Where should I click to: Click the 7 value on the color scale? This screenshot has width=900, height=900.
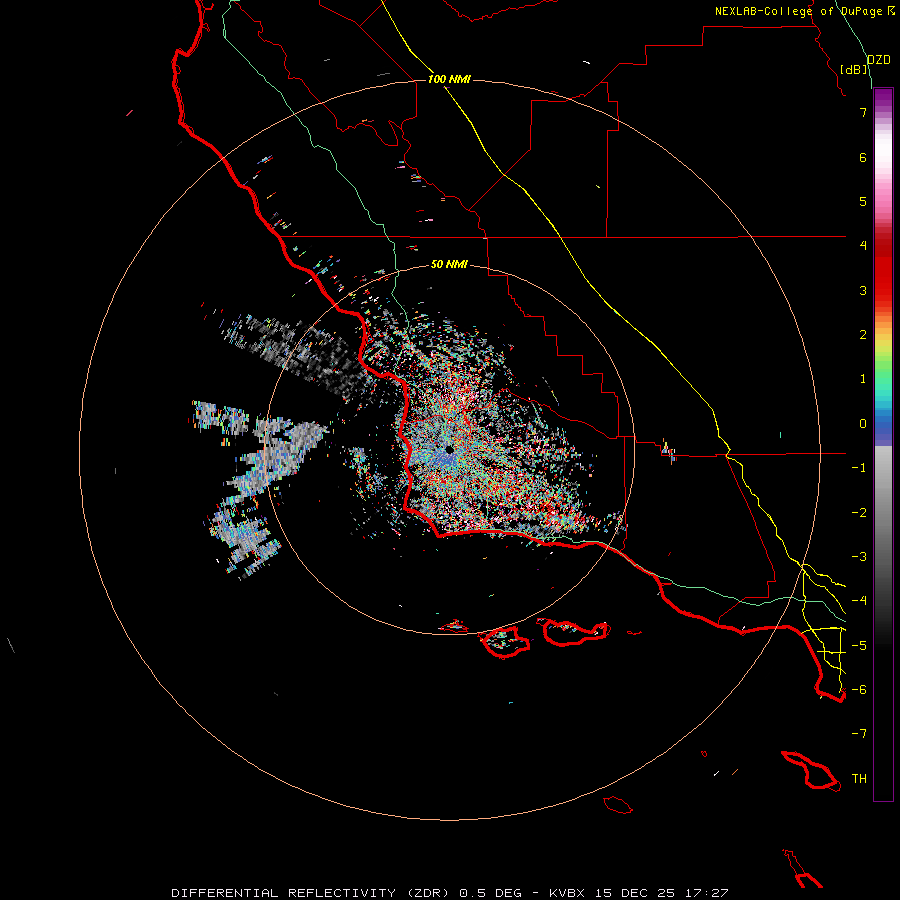[x=863, y=112]
